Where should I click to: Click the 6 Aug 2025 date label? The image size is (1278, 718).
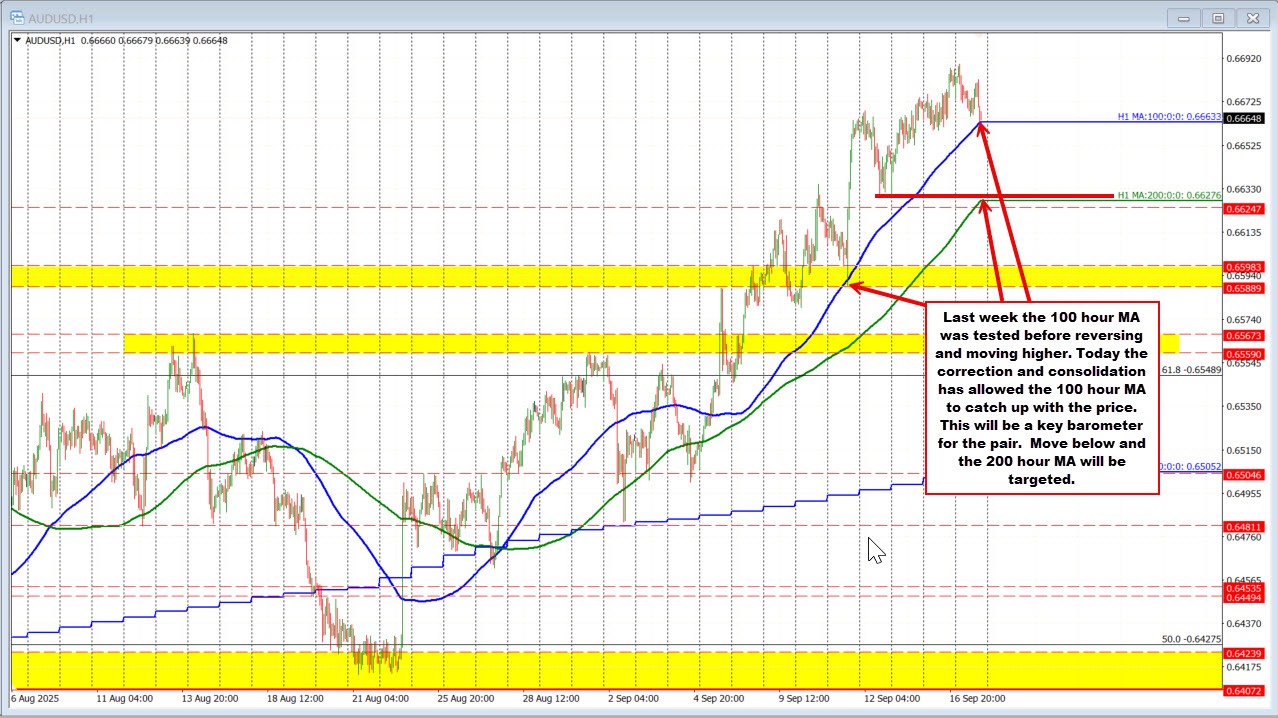pyautogui.click(x=35, y=698)
